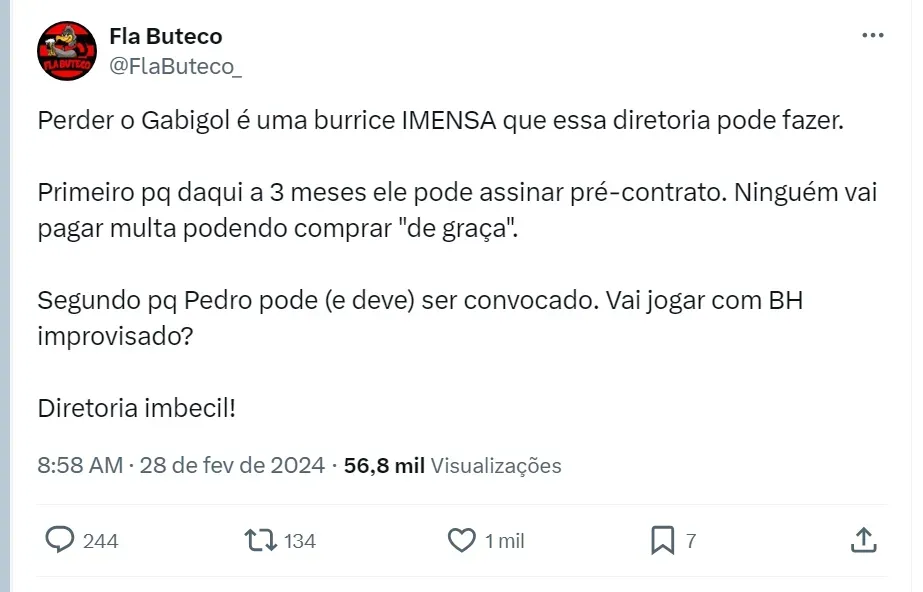
Task: Open the Fla Buteco profile avatar
Action: [67, 51]
